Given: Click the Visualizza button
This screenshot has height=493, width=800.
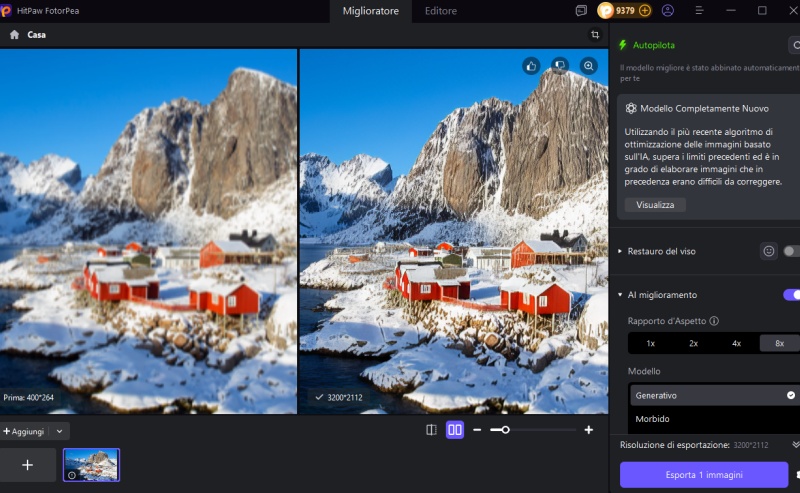Looking at the screenshot, I should pos(655,205).
